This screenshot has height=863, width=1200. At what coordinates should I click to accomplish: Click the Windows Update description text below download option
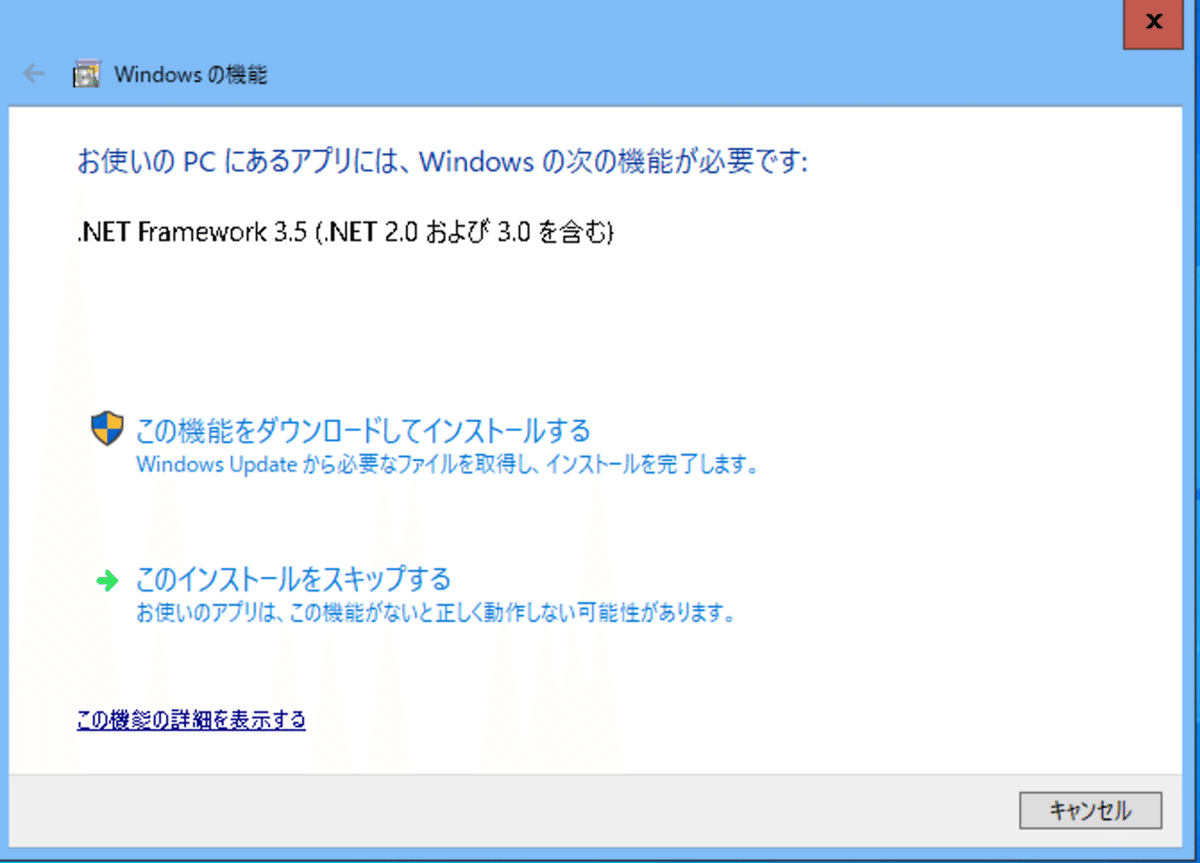(445, 464)
